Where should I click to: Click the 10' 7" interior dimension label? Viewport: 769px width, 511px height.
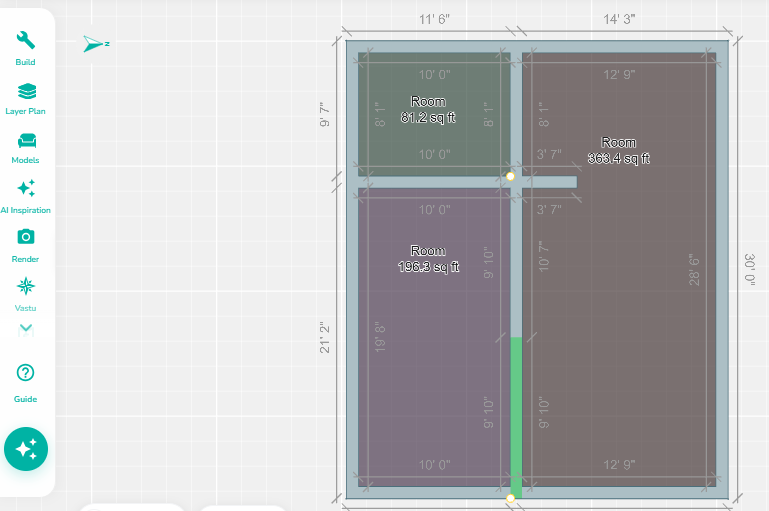click(x=543, y=256)
